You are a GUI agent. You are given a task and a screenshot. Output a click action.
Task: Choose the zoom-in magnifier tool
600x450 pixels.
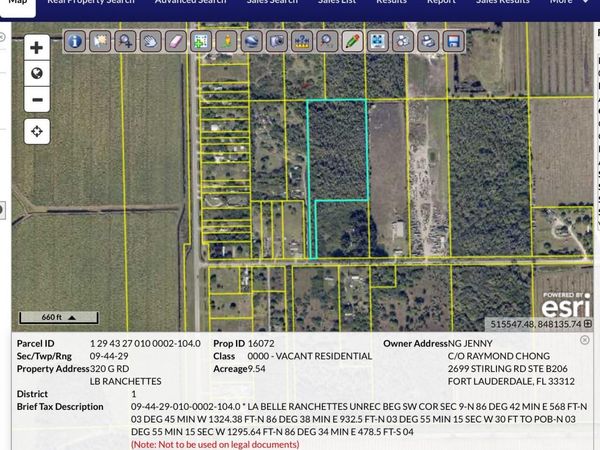125,41
